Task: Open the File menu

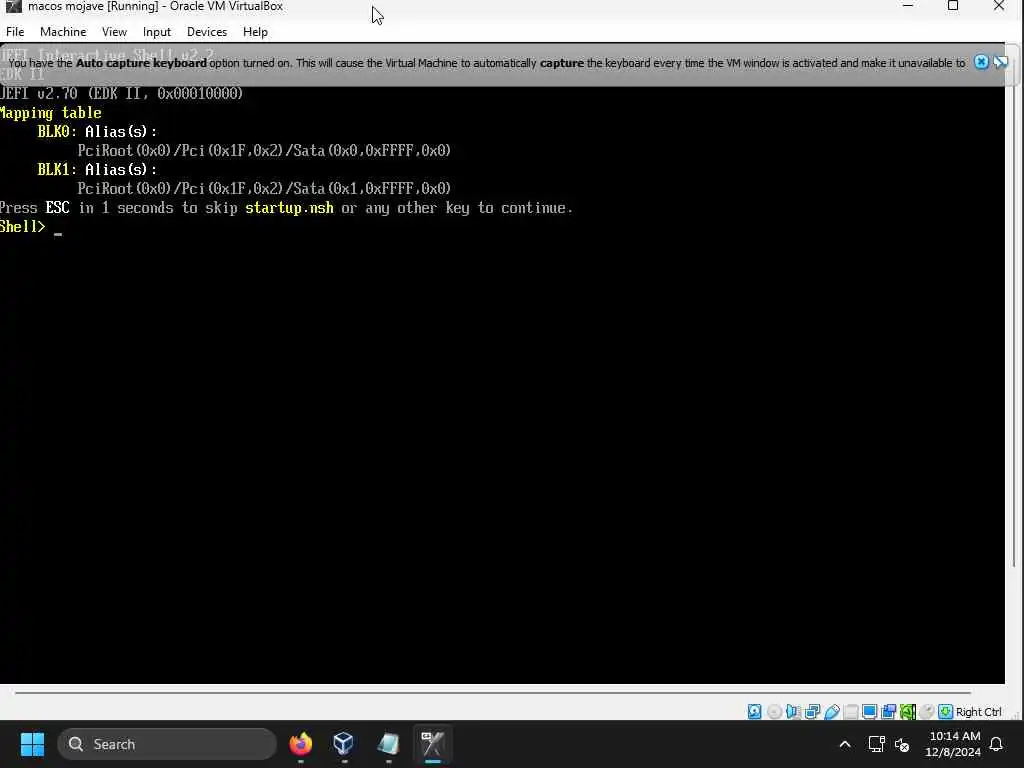Action: tap(15, 31)
